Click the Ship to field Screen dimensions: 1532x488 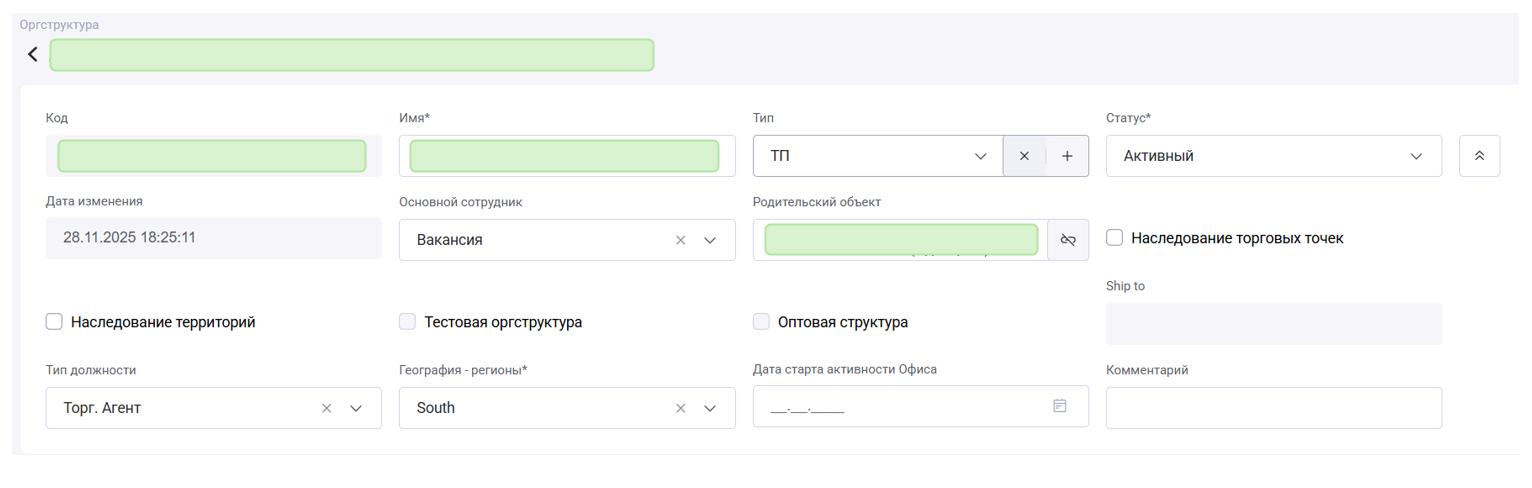coord(1273,324)
